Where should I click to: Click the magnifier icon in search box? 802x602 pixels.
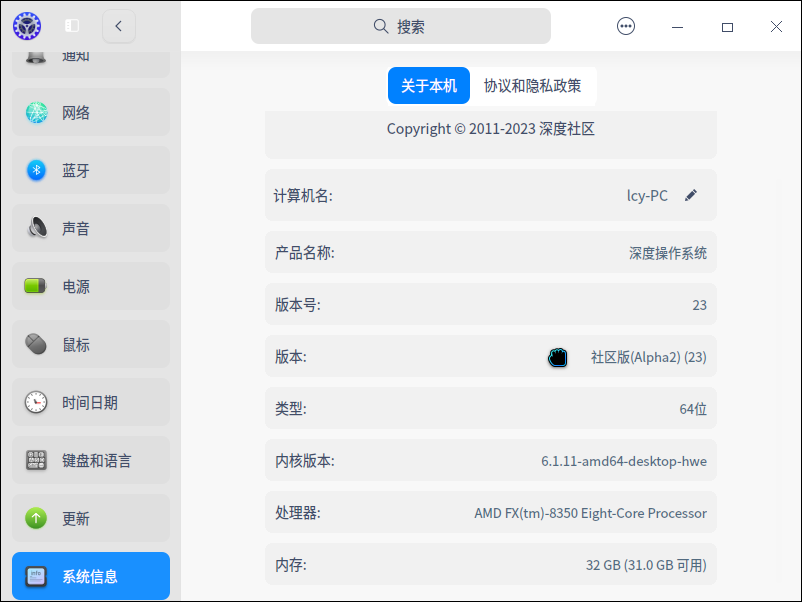381,26
